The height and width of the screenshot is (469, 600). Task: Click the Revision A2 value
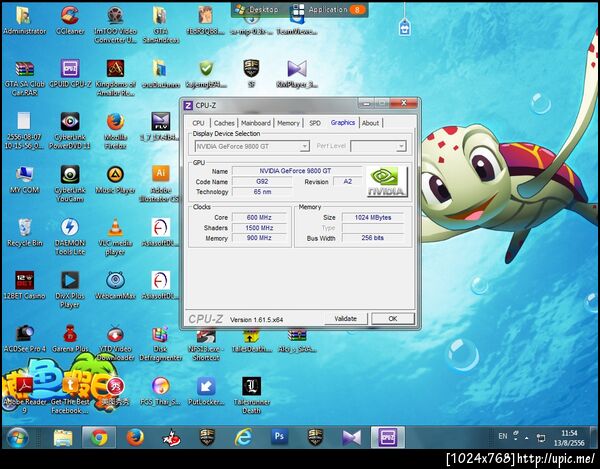(347, 181)
